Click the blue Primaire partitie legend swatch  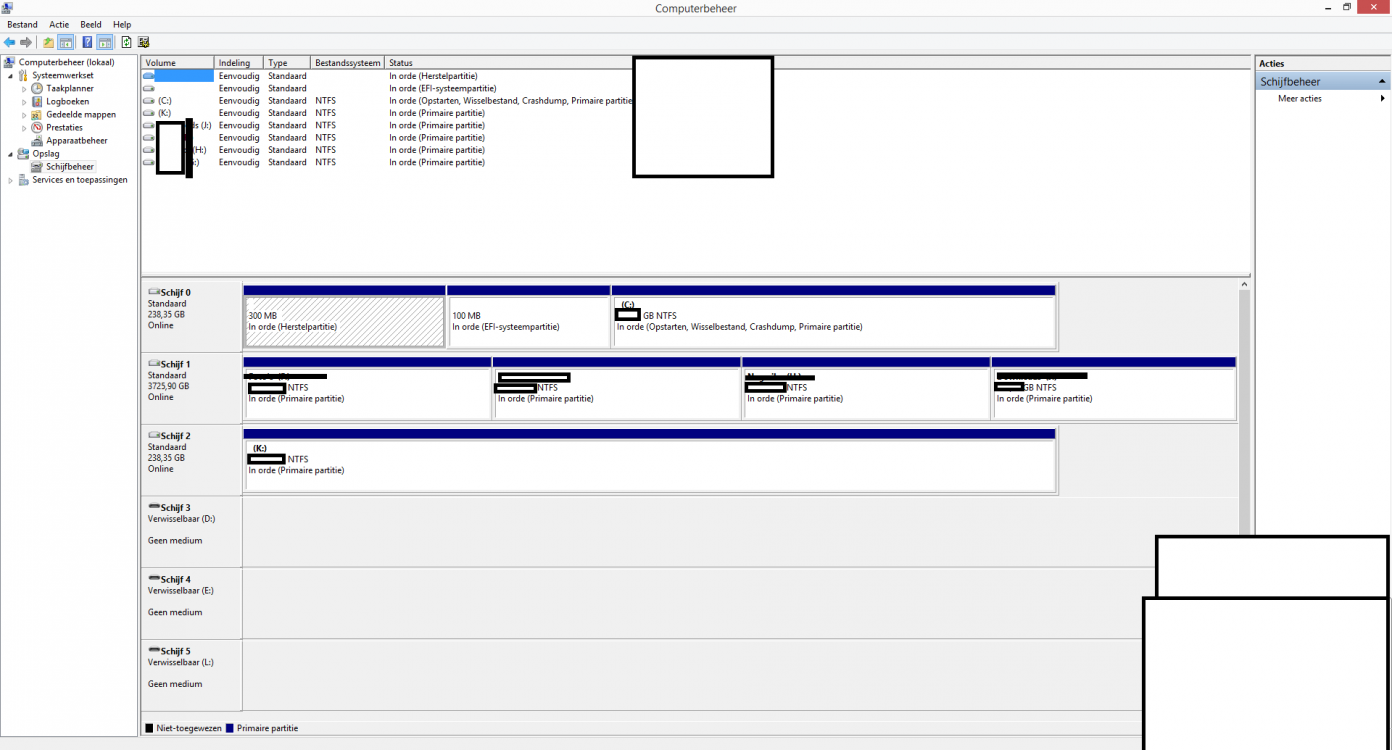click(230, 729)
